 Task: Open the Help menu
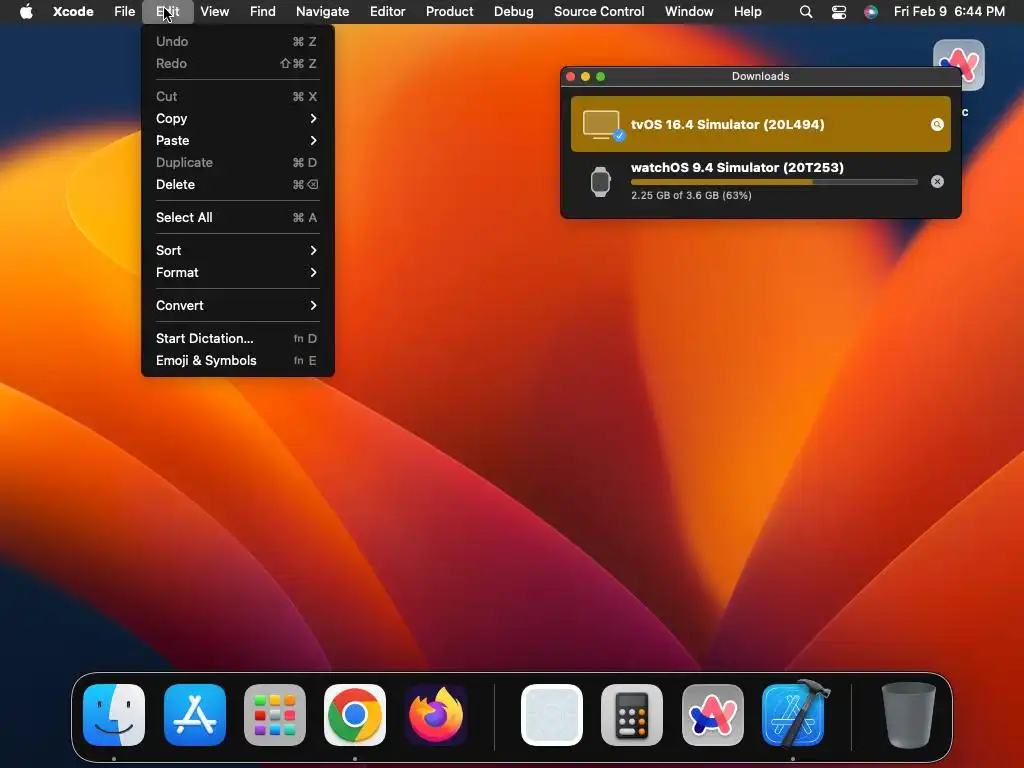[x=747, y=11]
